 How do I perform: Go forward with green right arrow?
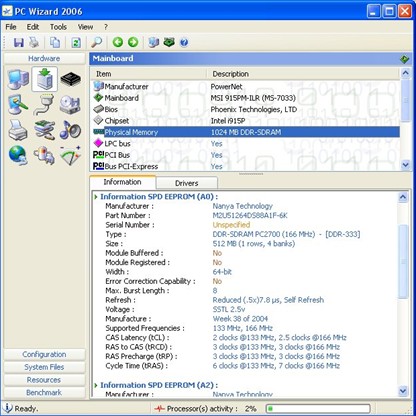click(x=133, y=42)
